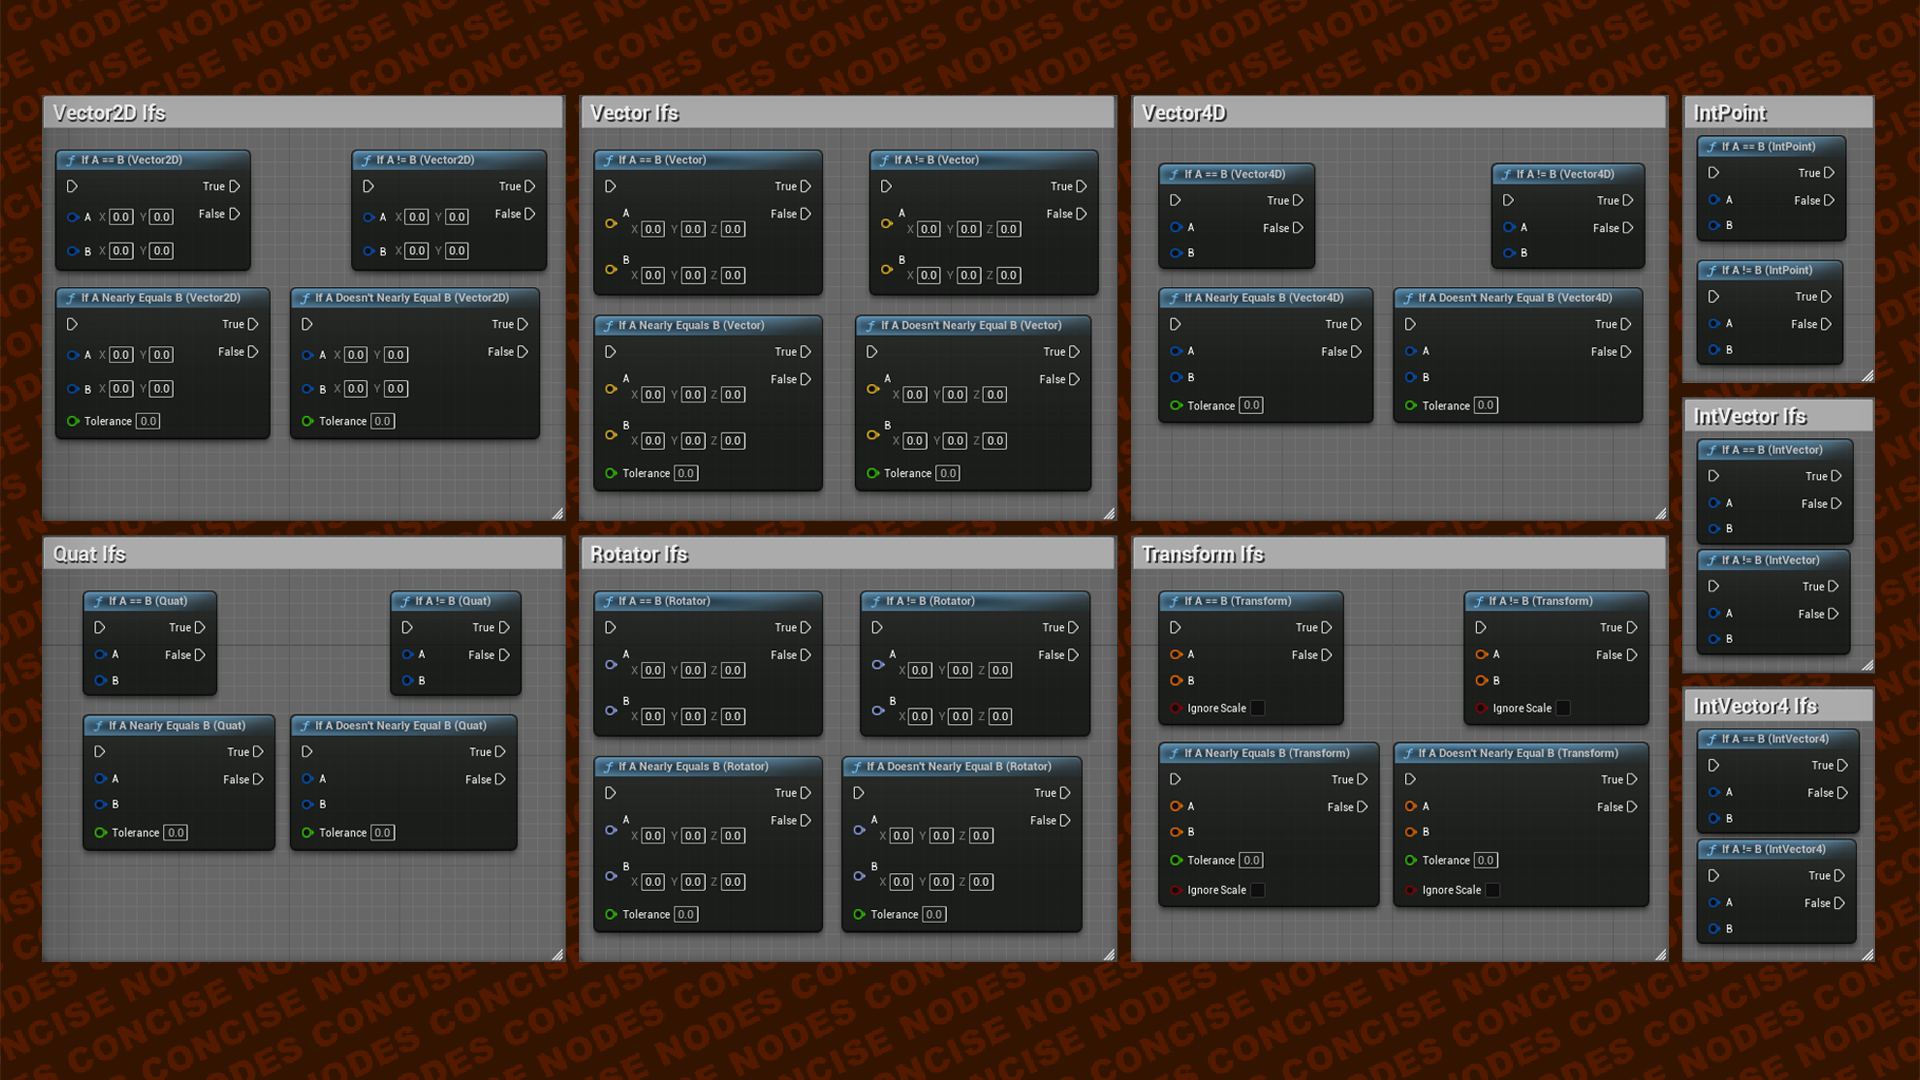Screen dimensions: 1920x1080
Task: Click resize handle of IntPoint comment box
Action: [x=1867, y=375]
